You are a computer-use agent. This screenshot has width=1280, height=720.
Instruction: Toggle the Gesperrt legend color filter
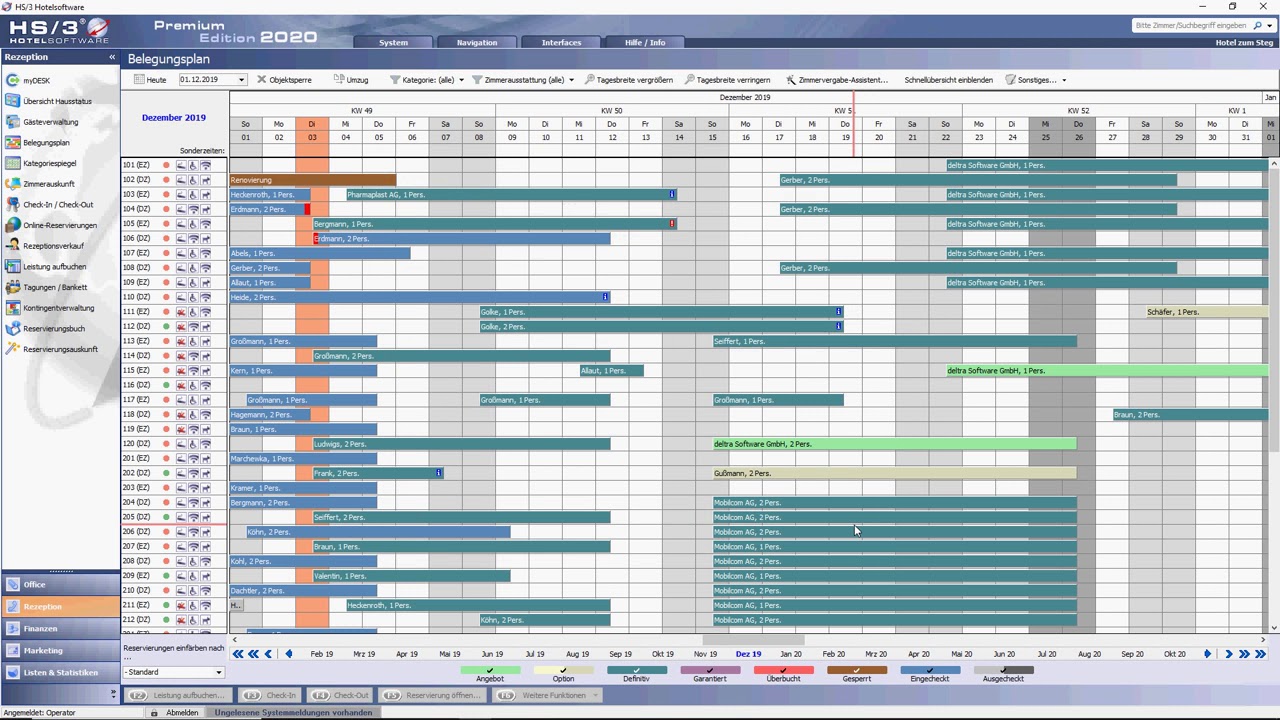pyautogui.click(x=857, y=671)
